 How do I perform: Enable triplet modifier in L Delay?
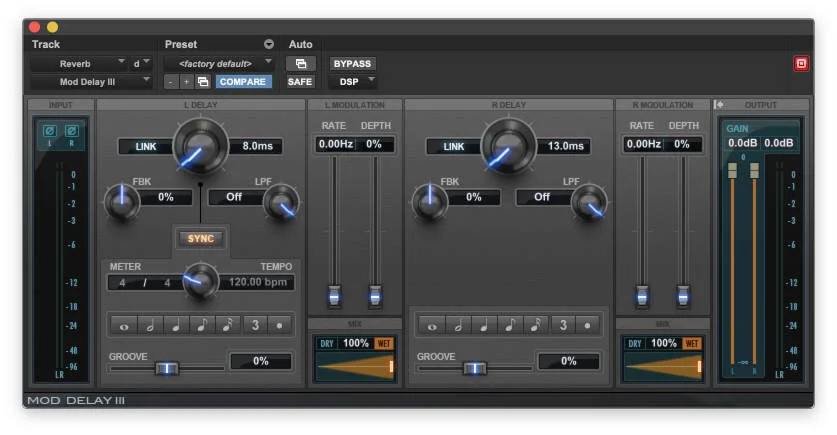tap(255, 325)
